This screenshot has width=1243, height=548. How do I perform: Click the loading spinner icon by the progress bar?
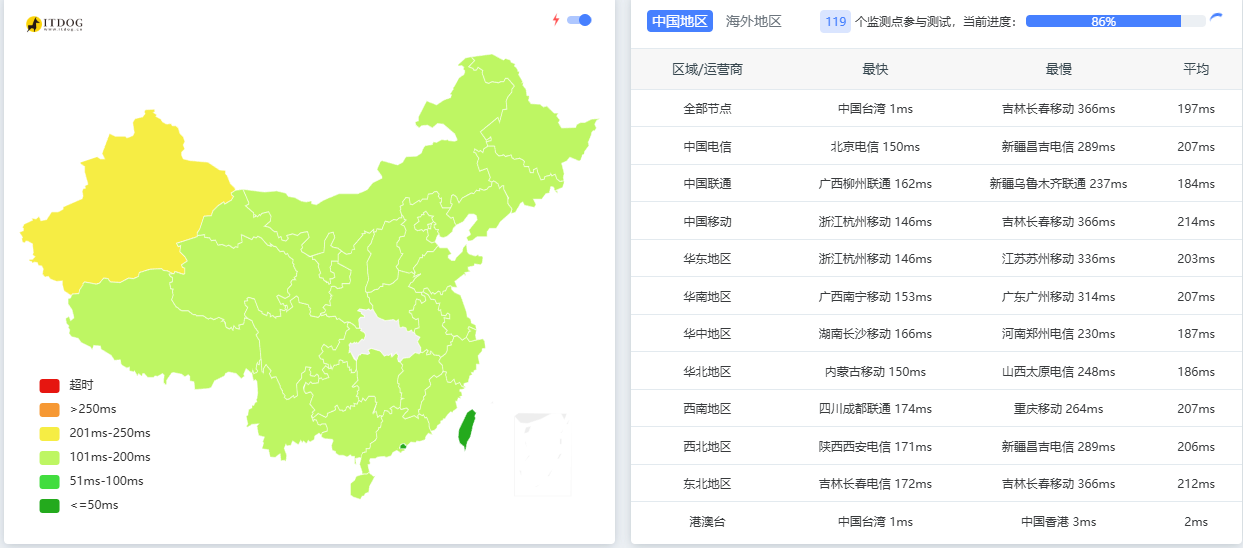(x=1216, y=18)
